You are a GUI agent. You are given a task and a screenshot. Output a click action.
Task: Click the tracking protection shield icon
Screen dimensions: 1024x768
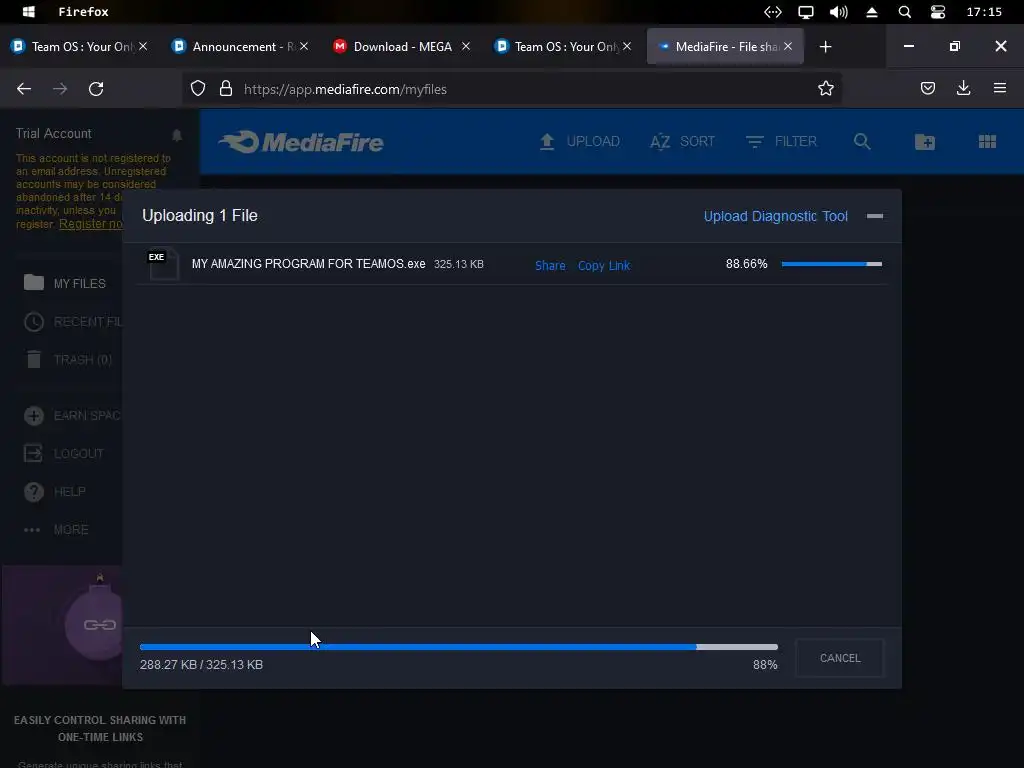pos(198,89)
